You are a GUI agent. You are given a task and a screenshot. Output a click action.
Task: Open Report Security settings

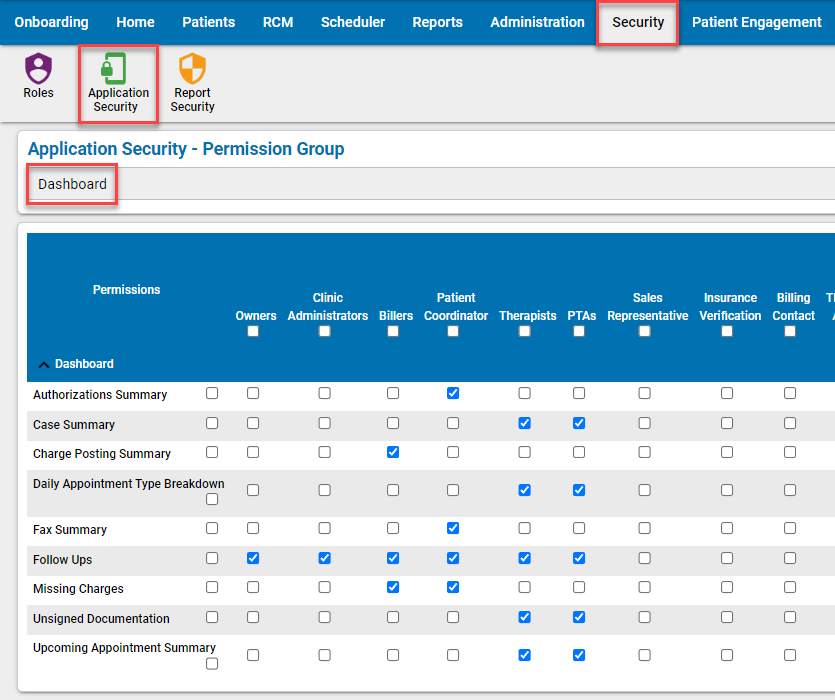(x=191, y=80)
